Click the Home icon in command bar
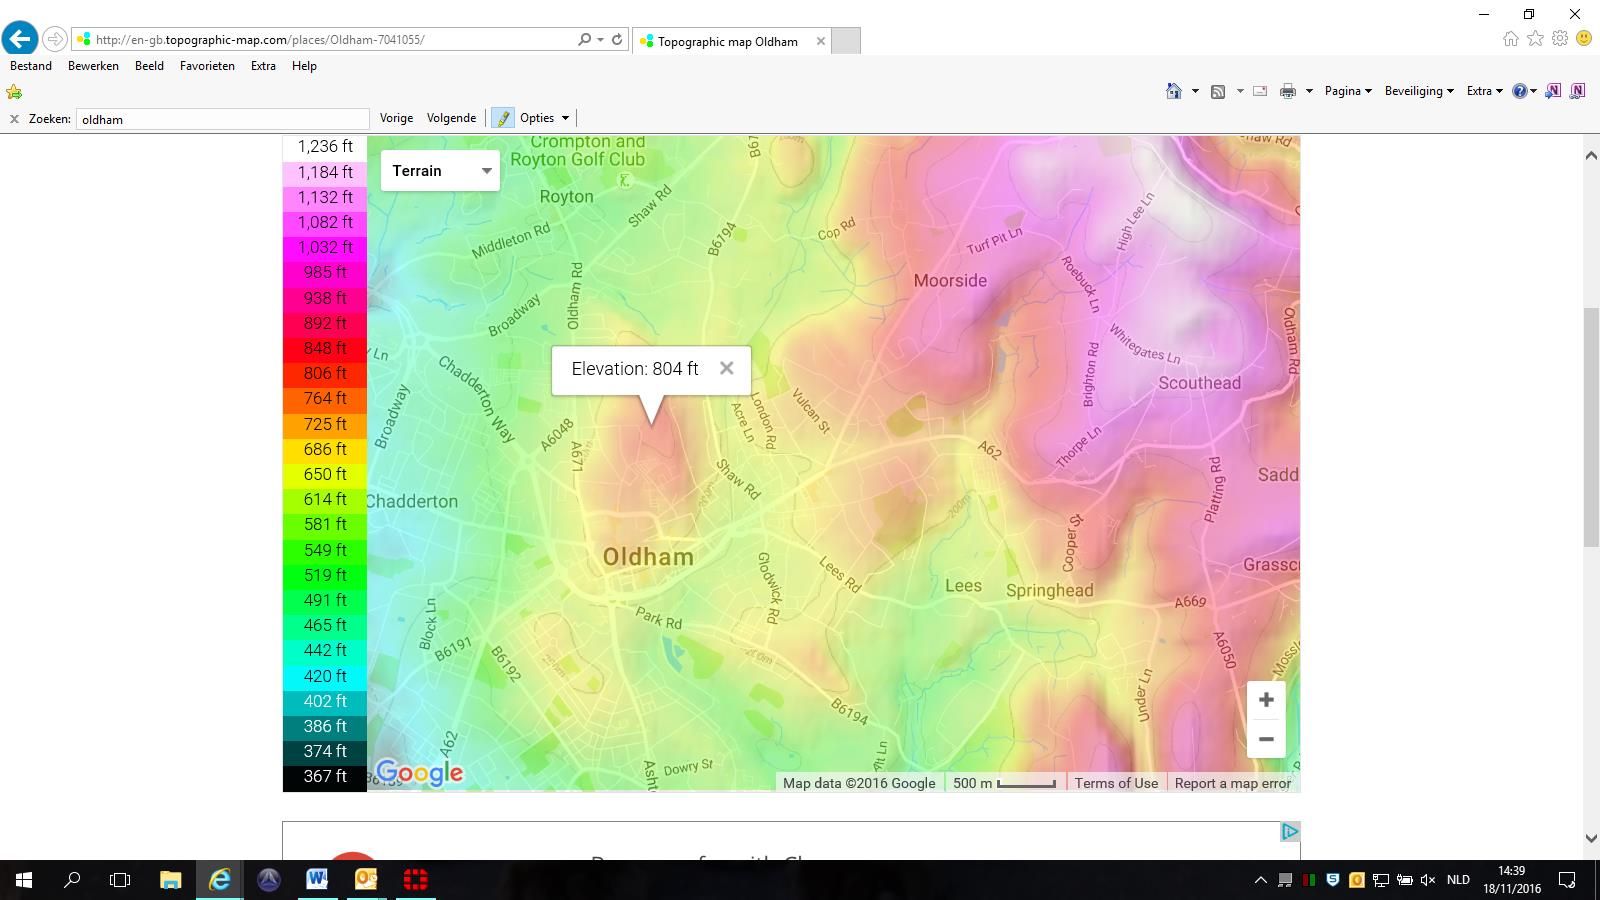The image size is (1600, 900). [1174, 91]
